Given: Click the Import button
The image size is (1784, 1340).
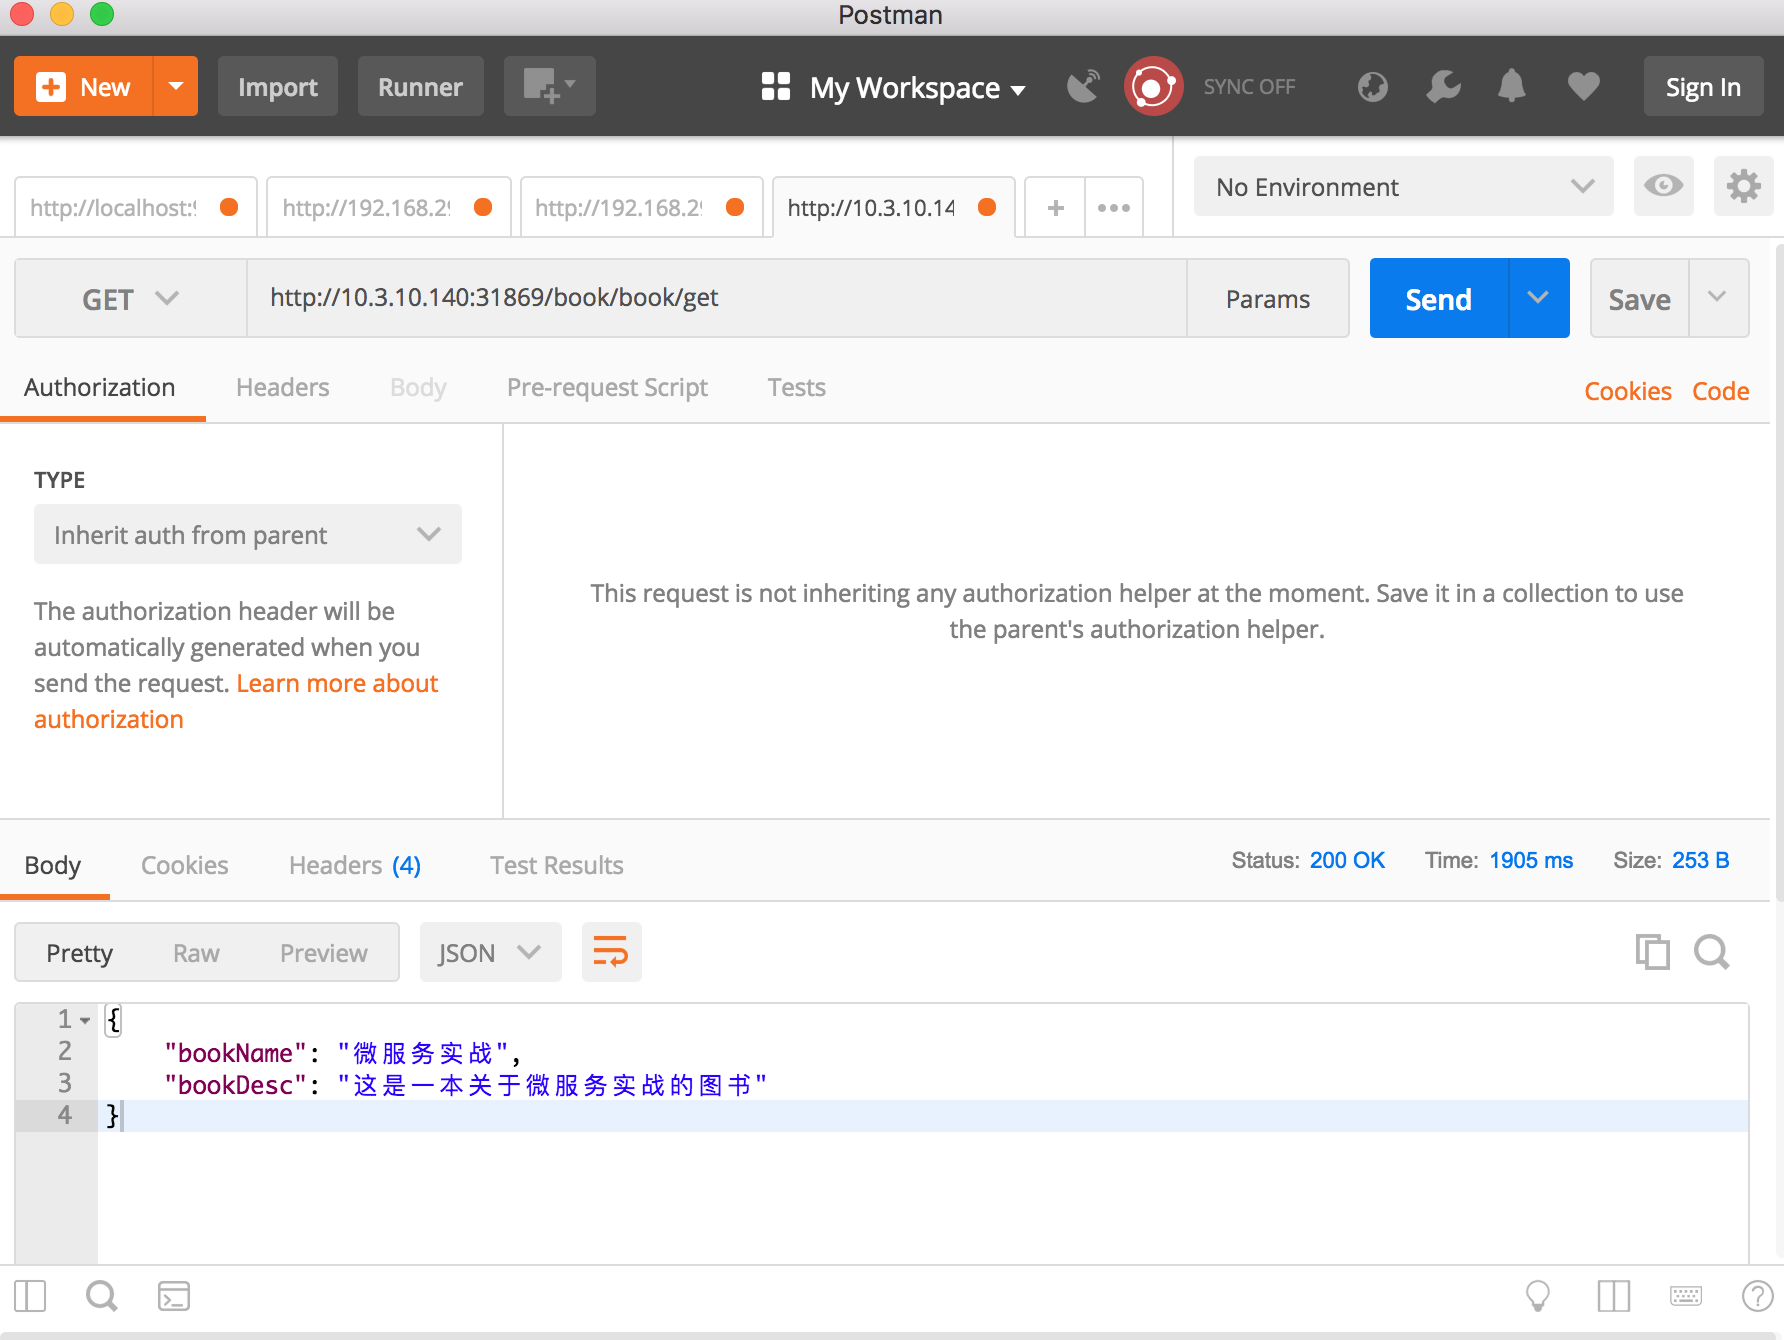Looking at the screenshot, I should [x=278, y=87].
